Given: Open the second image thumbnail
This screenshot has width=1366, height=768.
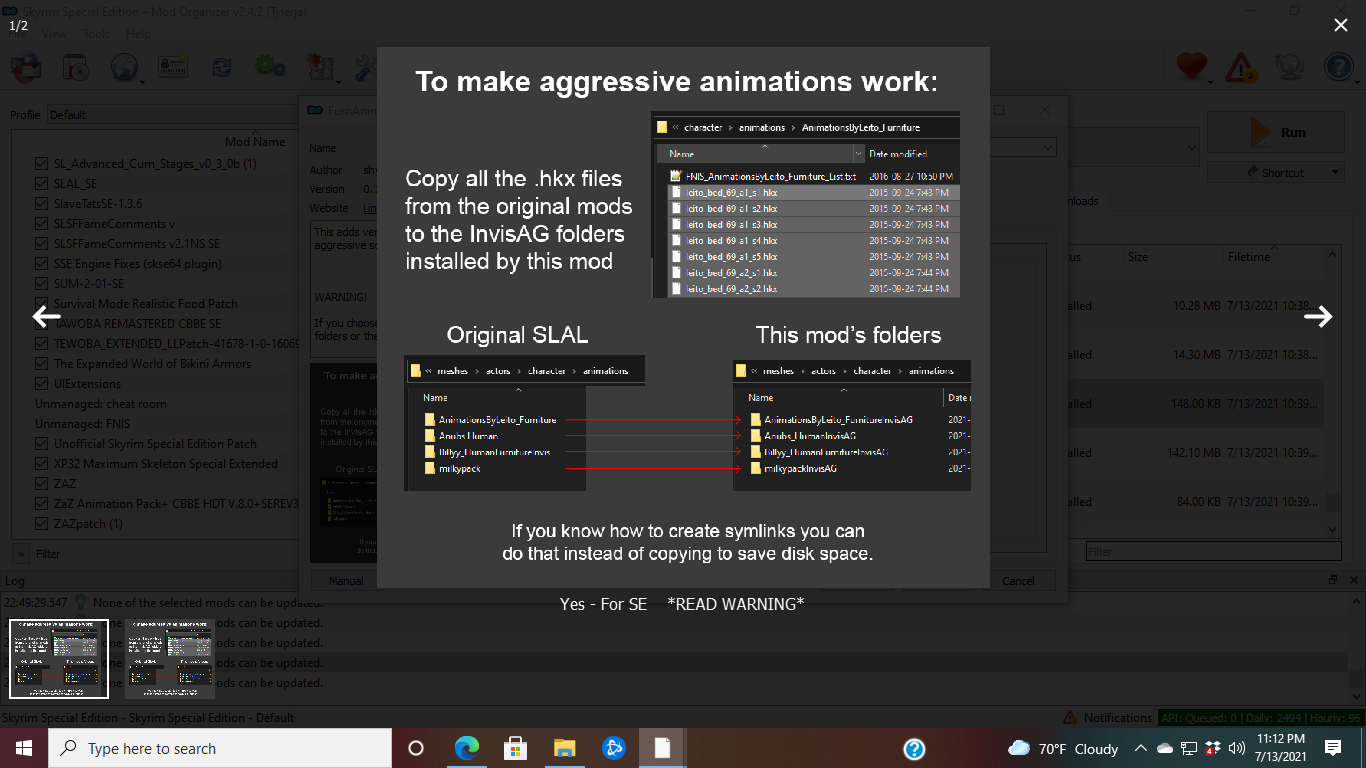Looking at the screenshot, I should [x=170, y=658].
